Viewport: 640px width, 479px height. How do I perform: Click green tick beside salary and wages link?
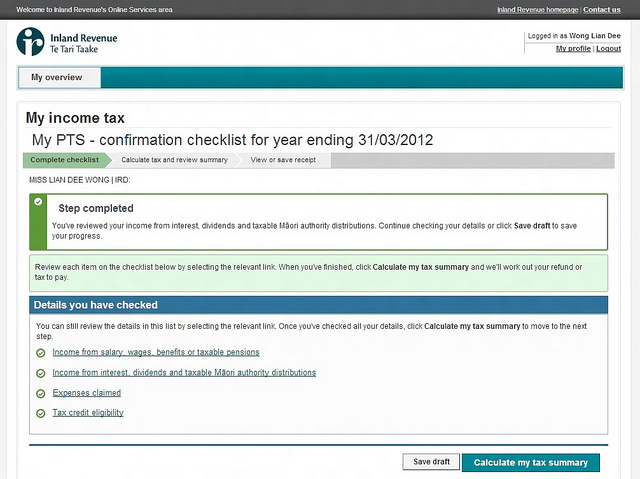click(41, 353)
